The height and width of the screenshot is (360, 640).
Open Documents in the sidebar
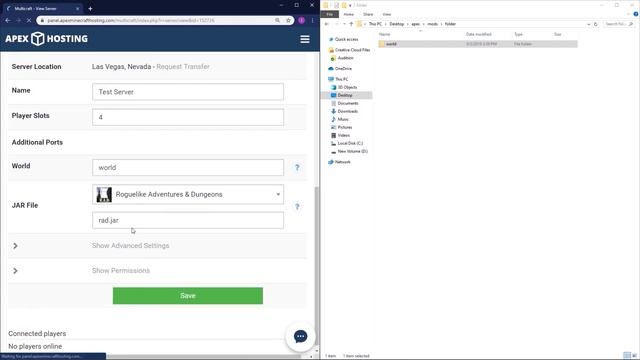click(x=348, y=103)
